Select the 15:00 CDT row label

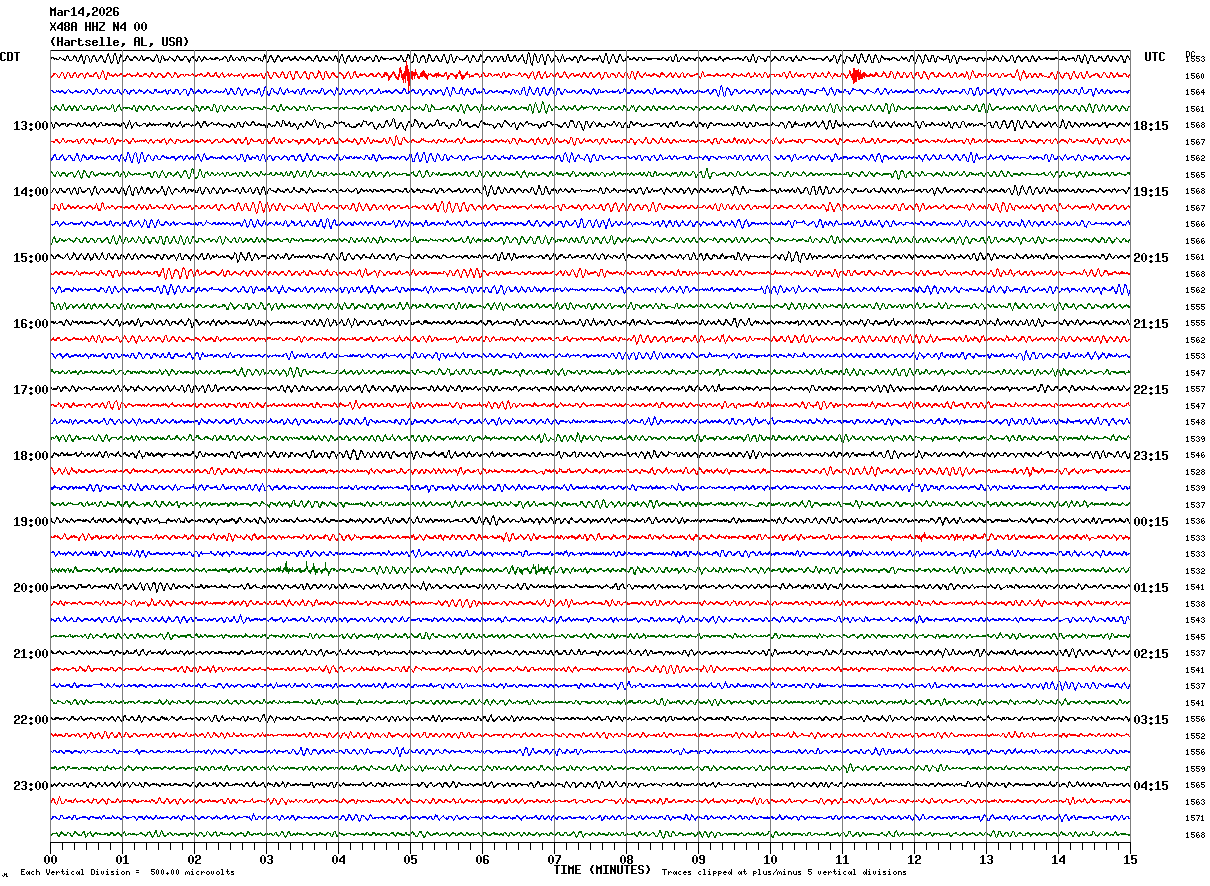point(31,258)
